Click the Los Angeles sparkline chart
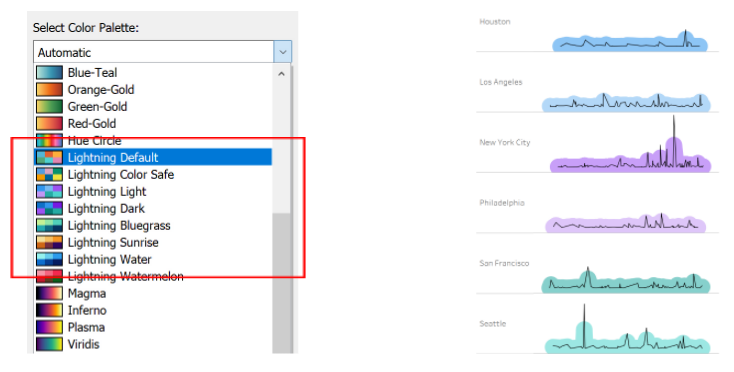The width and height of the screenshot is (734, 372). (626, 102)
